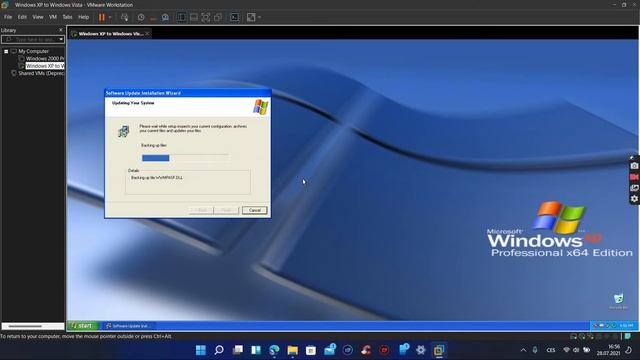The width and height of the screenshot is (640, 360).
Task: Click the CES input language indicator
Action: (551, 350)
